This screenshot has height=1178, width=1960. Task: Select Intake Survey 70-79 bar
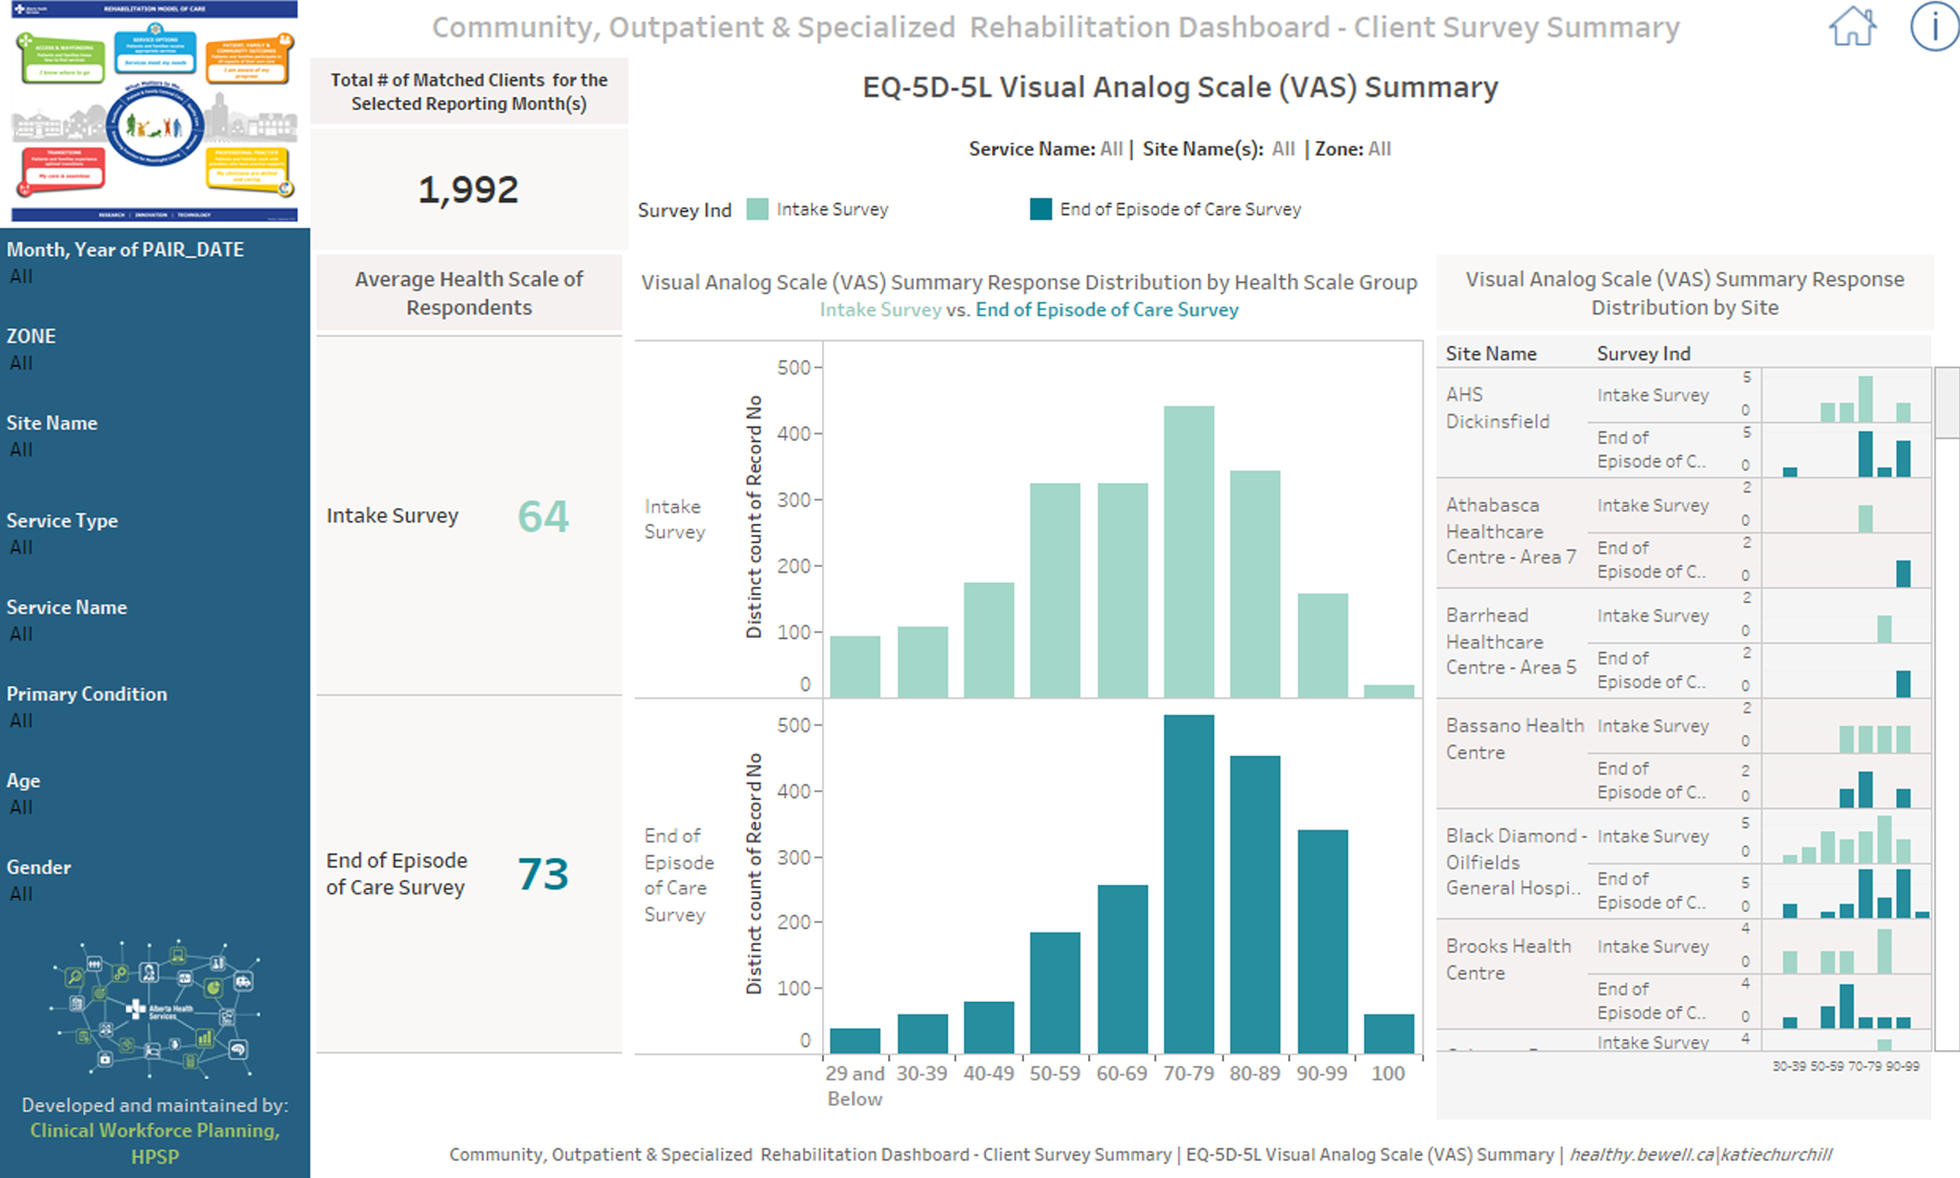tap(1189, 551)
